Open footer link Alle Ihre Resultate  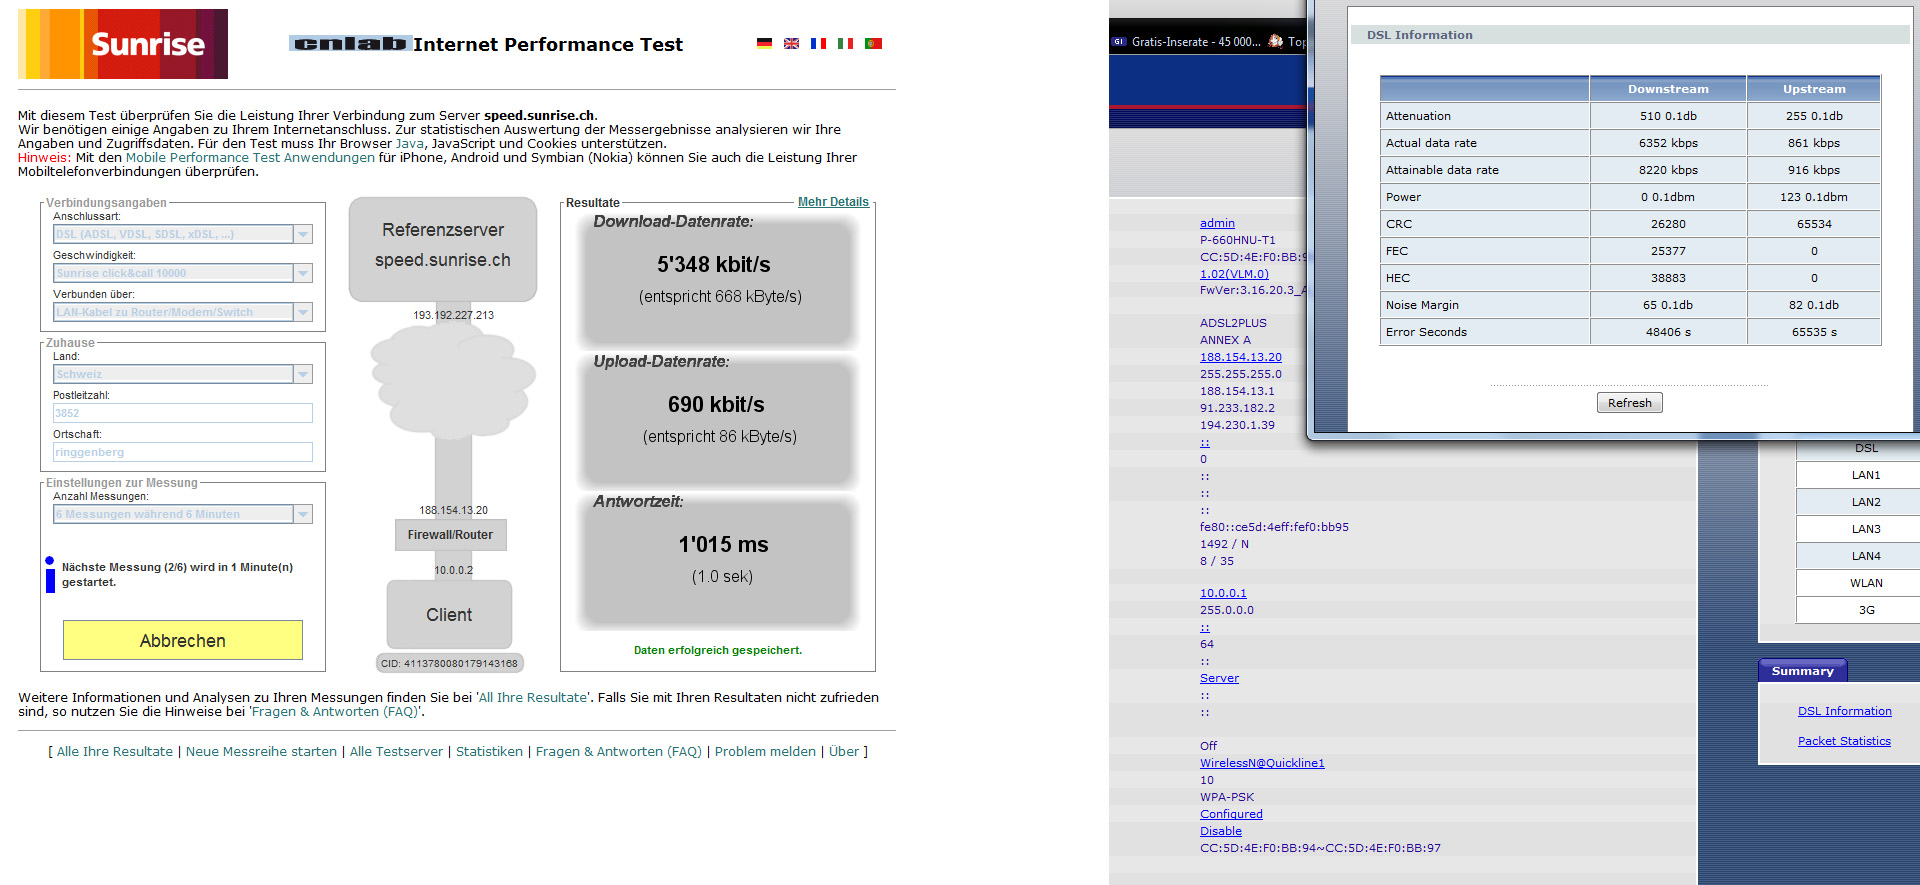[x=115, y=752]
